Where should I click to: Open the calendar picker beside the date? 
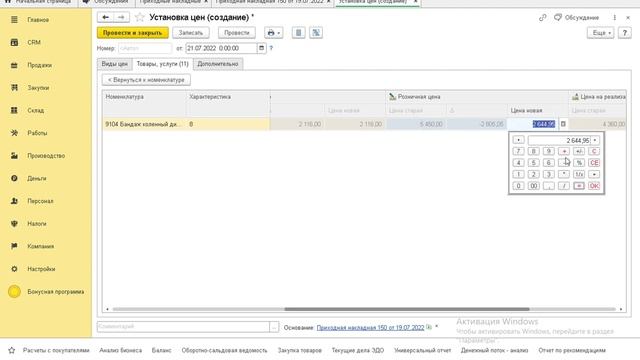pyautogui.click(x=262, y=48)
